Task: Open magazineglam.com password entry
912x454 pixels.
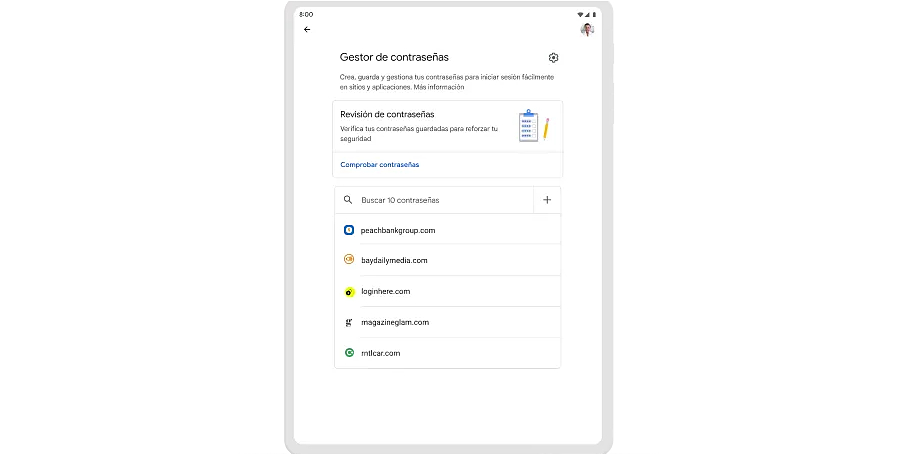Action: coord(448,322)
